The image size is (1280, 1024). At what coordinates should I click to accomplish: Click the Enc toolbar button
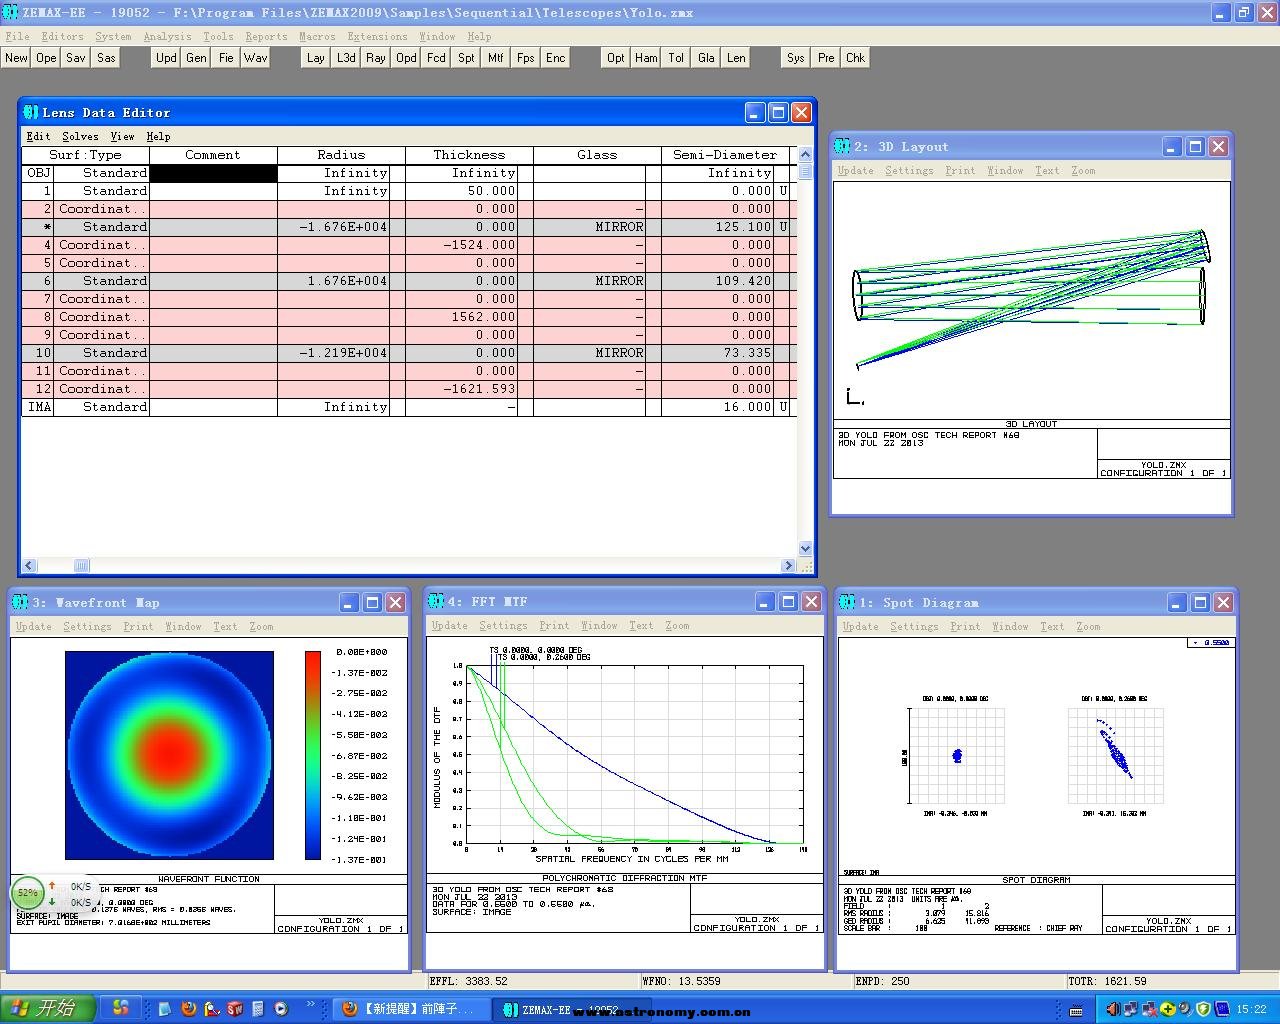click(556, 58)
